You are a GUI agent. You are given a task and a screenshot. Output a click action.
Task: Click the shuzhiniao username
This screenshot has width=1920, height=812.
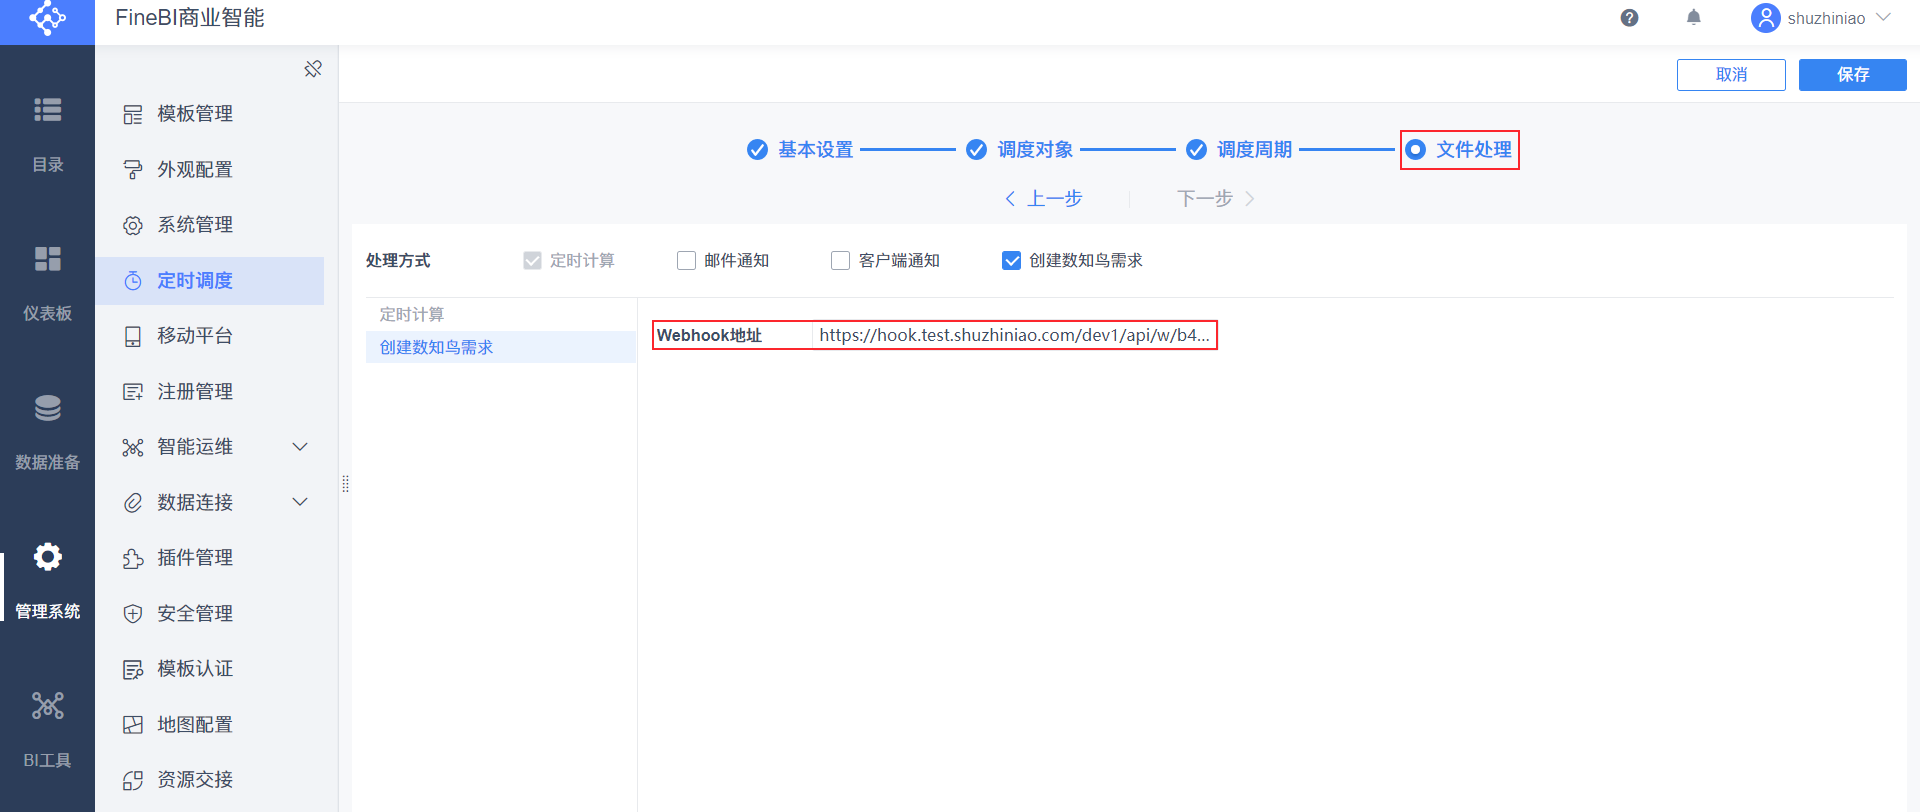coord(1826,18)
